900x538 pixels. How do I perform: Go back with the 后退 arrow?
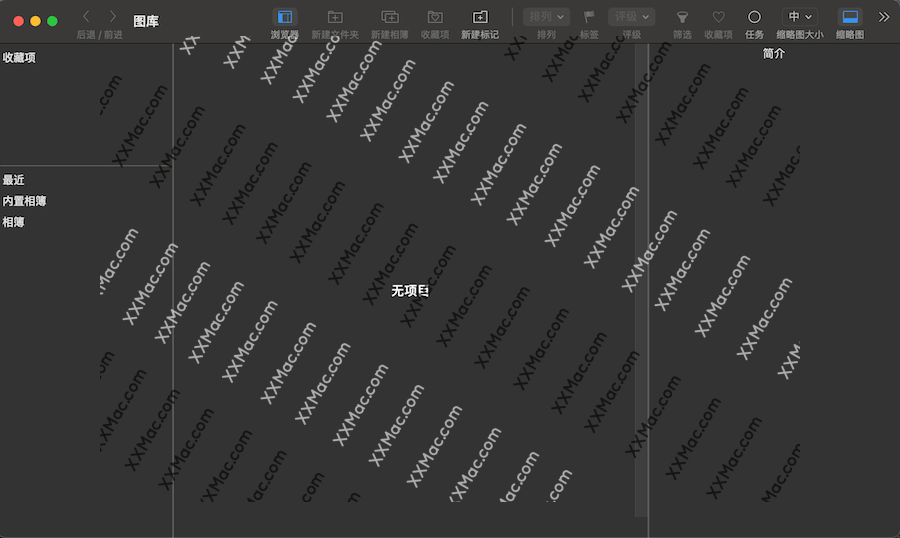[x=86, y=17]
